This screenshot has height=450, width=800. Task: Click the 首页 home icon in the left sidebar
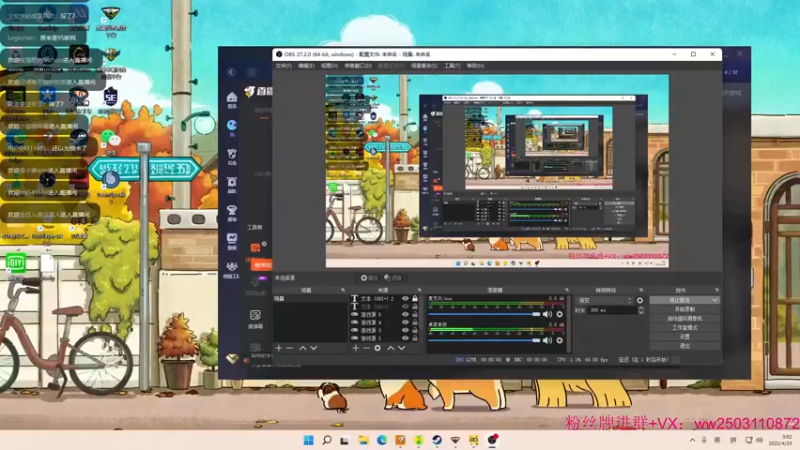point(232,99)
